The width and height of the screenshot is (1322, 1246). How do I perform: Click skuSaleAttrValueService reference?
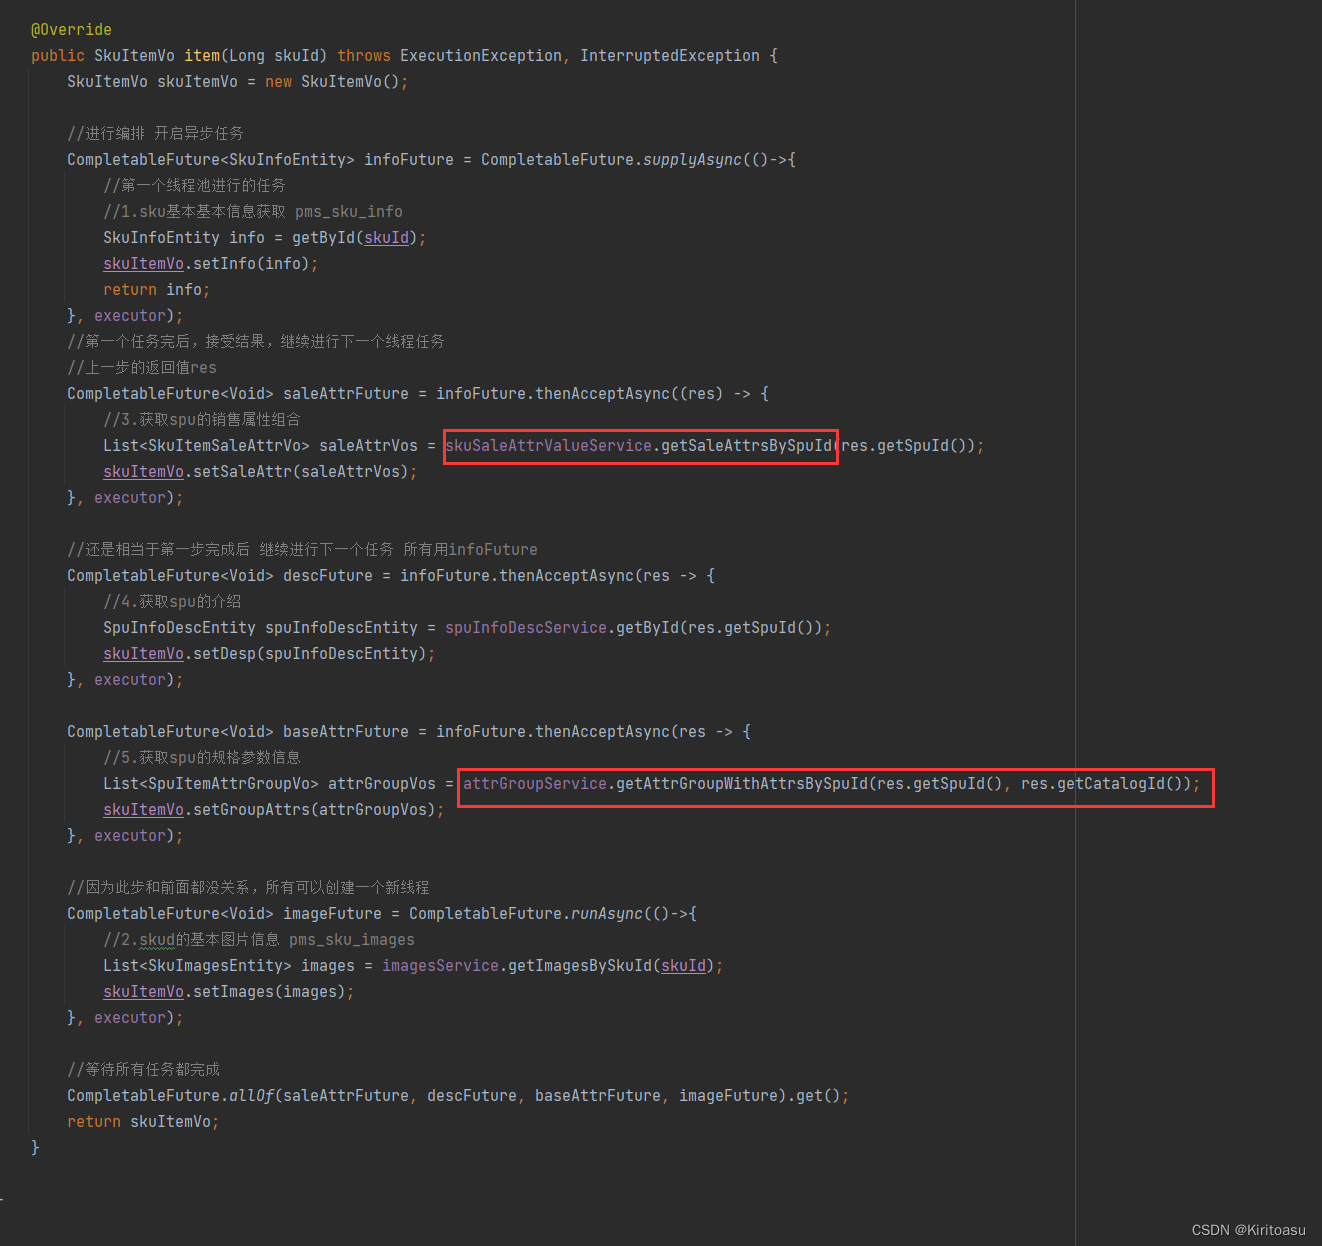click(x=549, y=446)
